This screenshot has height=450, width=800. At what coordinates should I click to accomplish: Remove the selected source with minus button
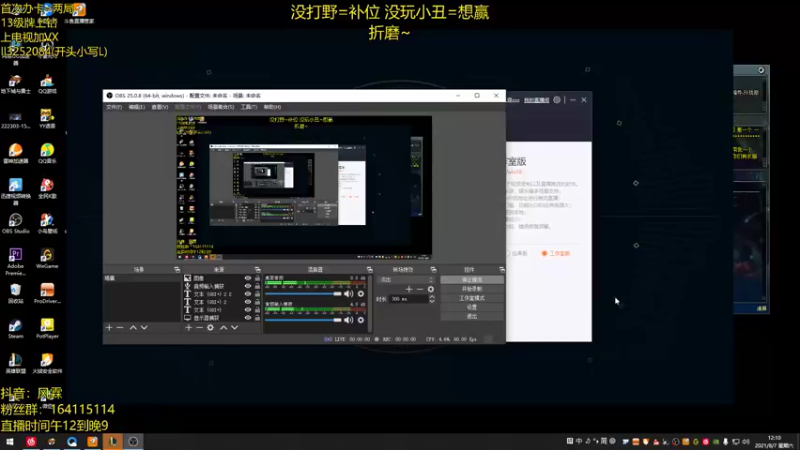click(x=199, y=328)
